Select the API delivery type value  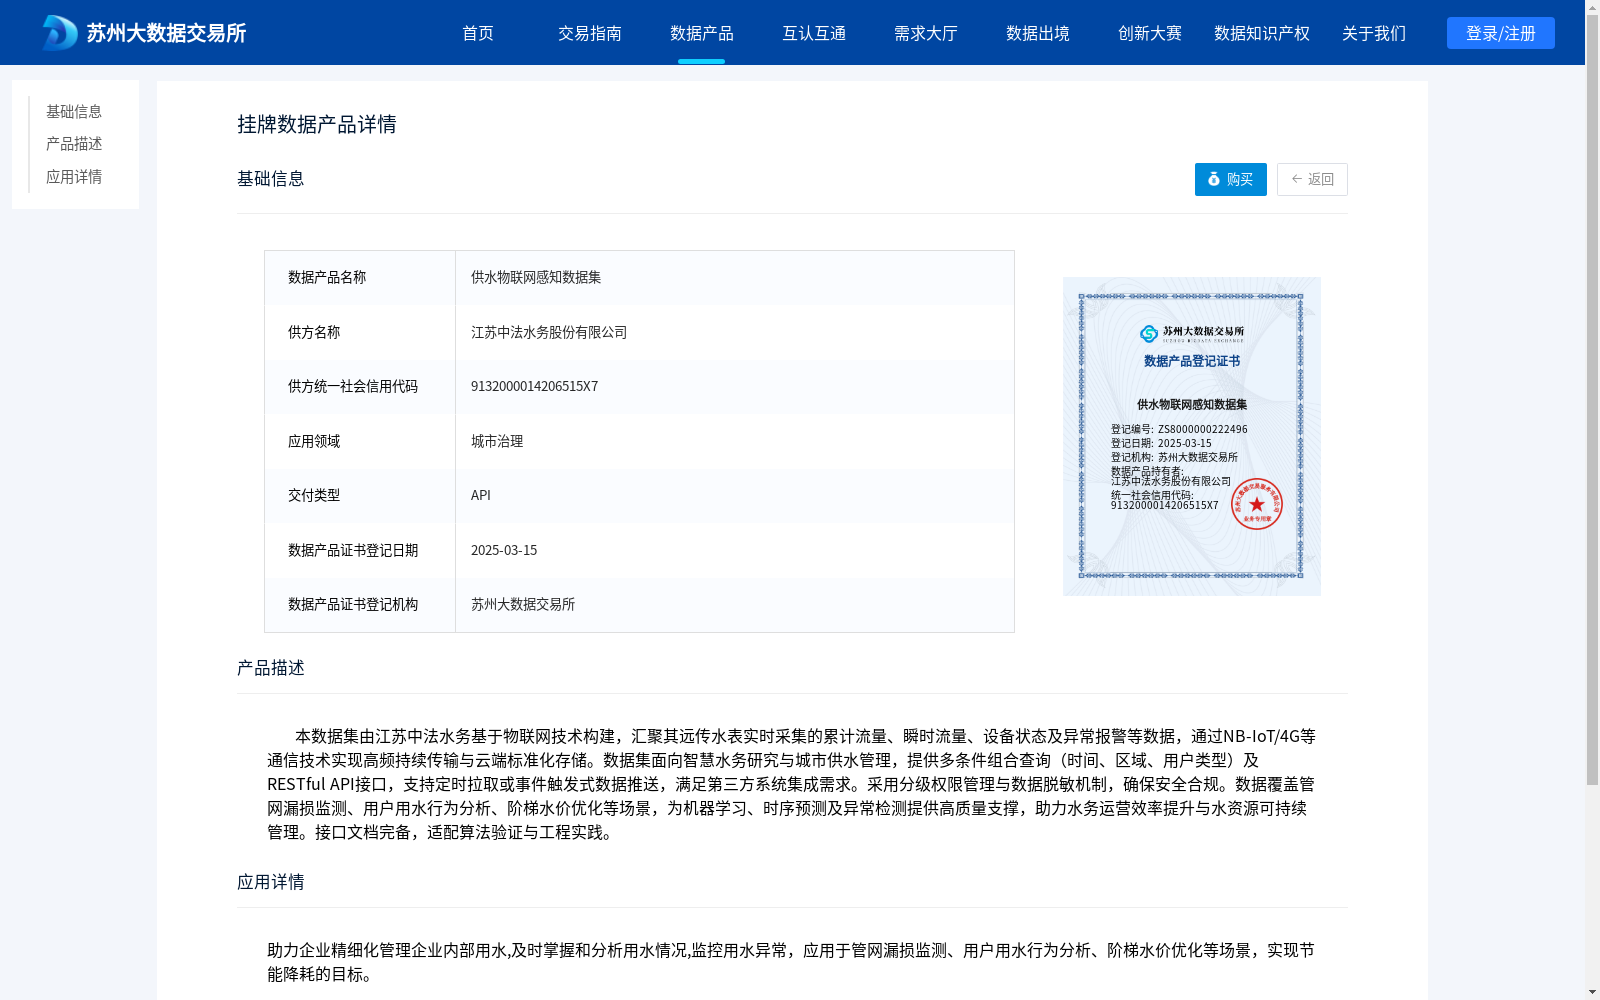click(735, 495)
